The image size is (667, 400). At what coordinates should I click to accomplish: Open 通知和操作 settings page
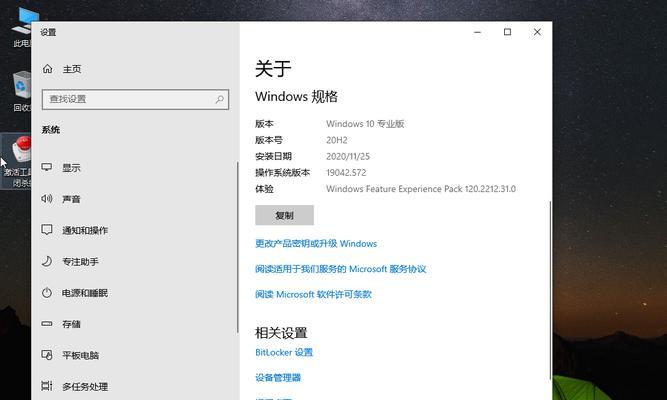85,230
